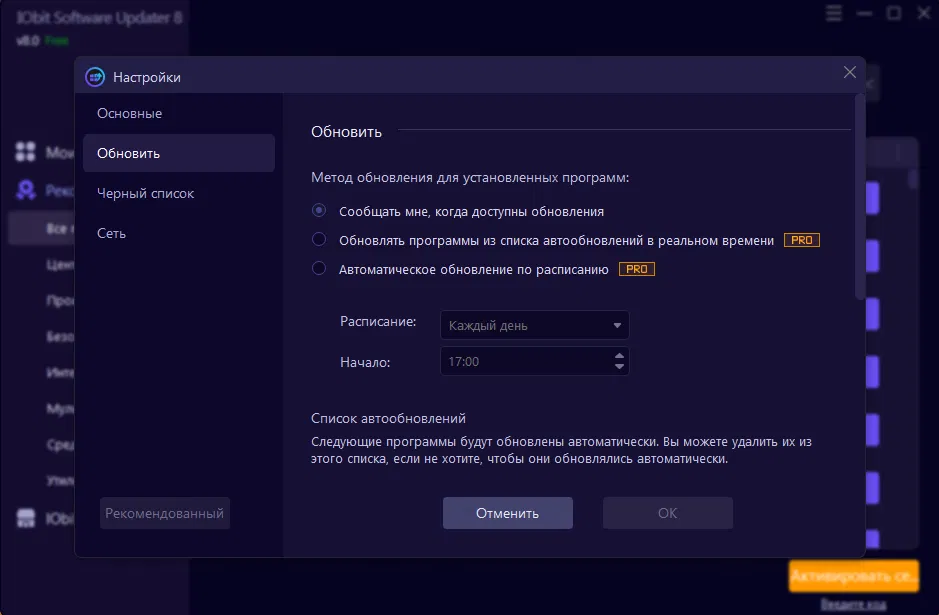Click the four-squares icon in main sidebar
Screen dimensions: 939x615
coord(25,152)
